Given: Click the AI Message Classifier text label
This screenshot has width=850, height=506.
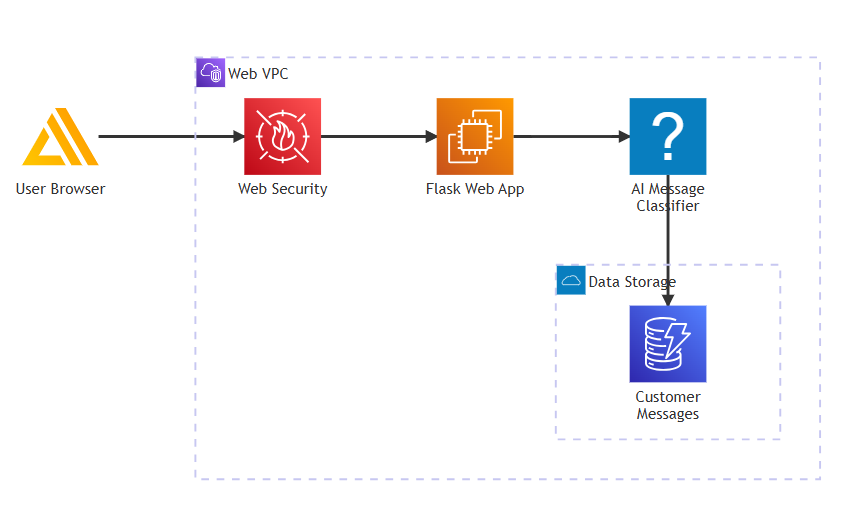Looking at the screenshot, I should [668, 197].
